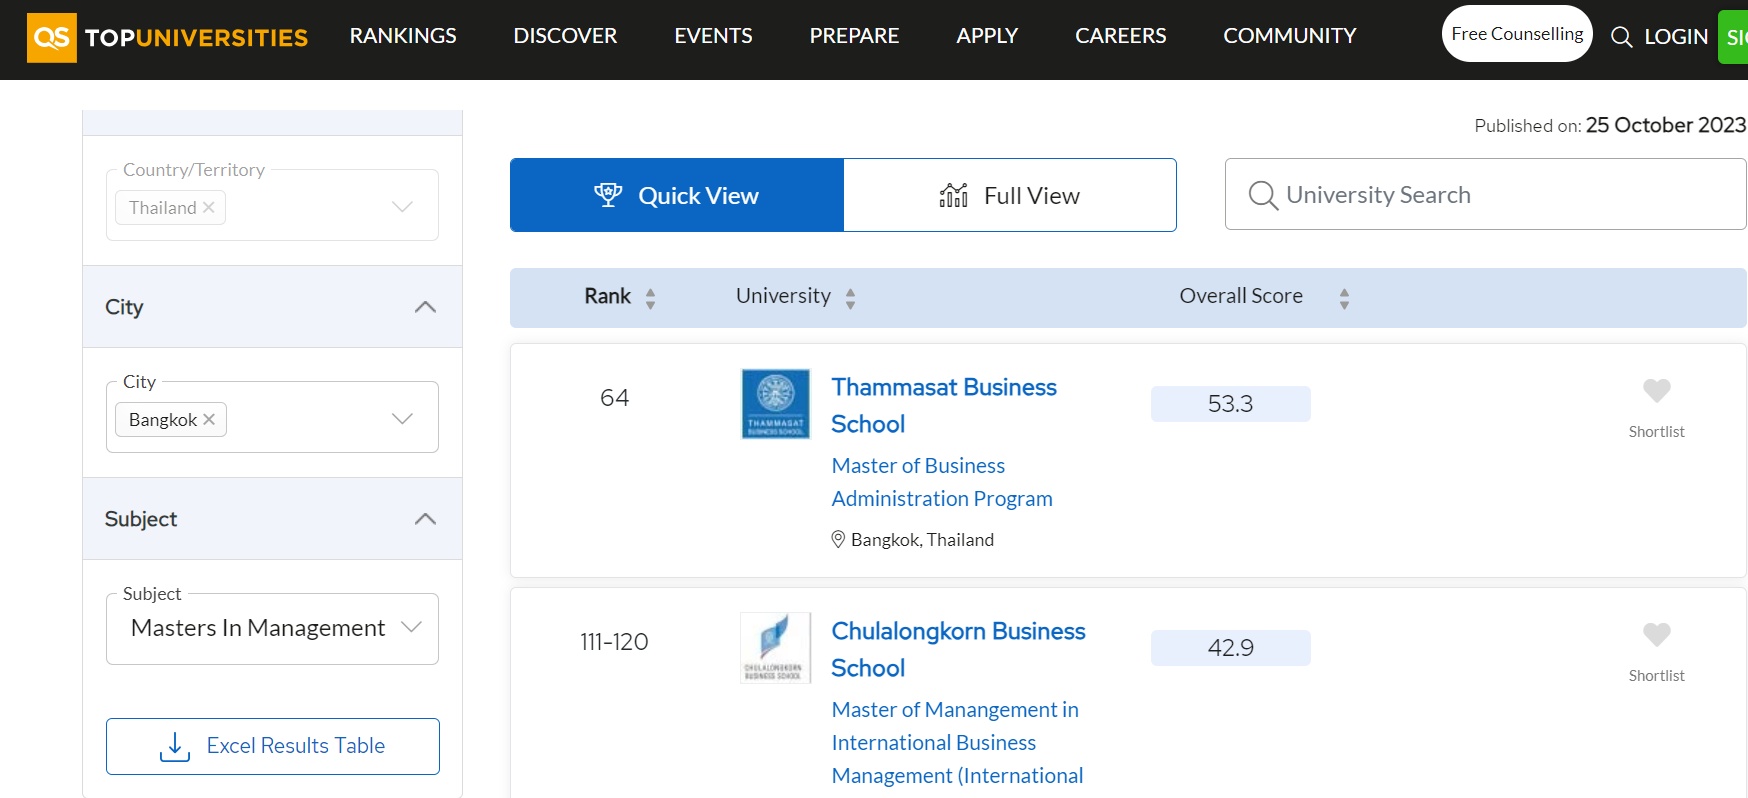Click the Thammasat overall score 53.3
Viewport: 1748px width, 798px height.
[1230, 404]
